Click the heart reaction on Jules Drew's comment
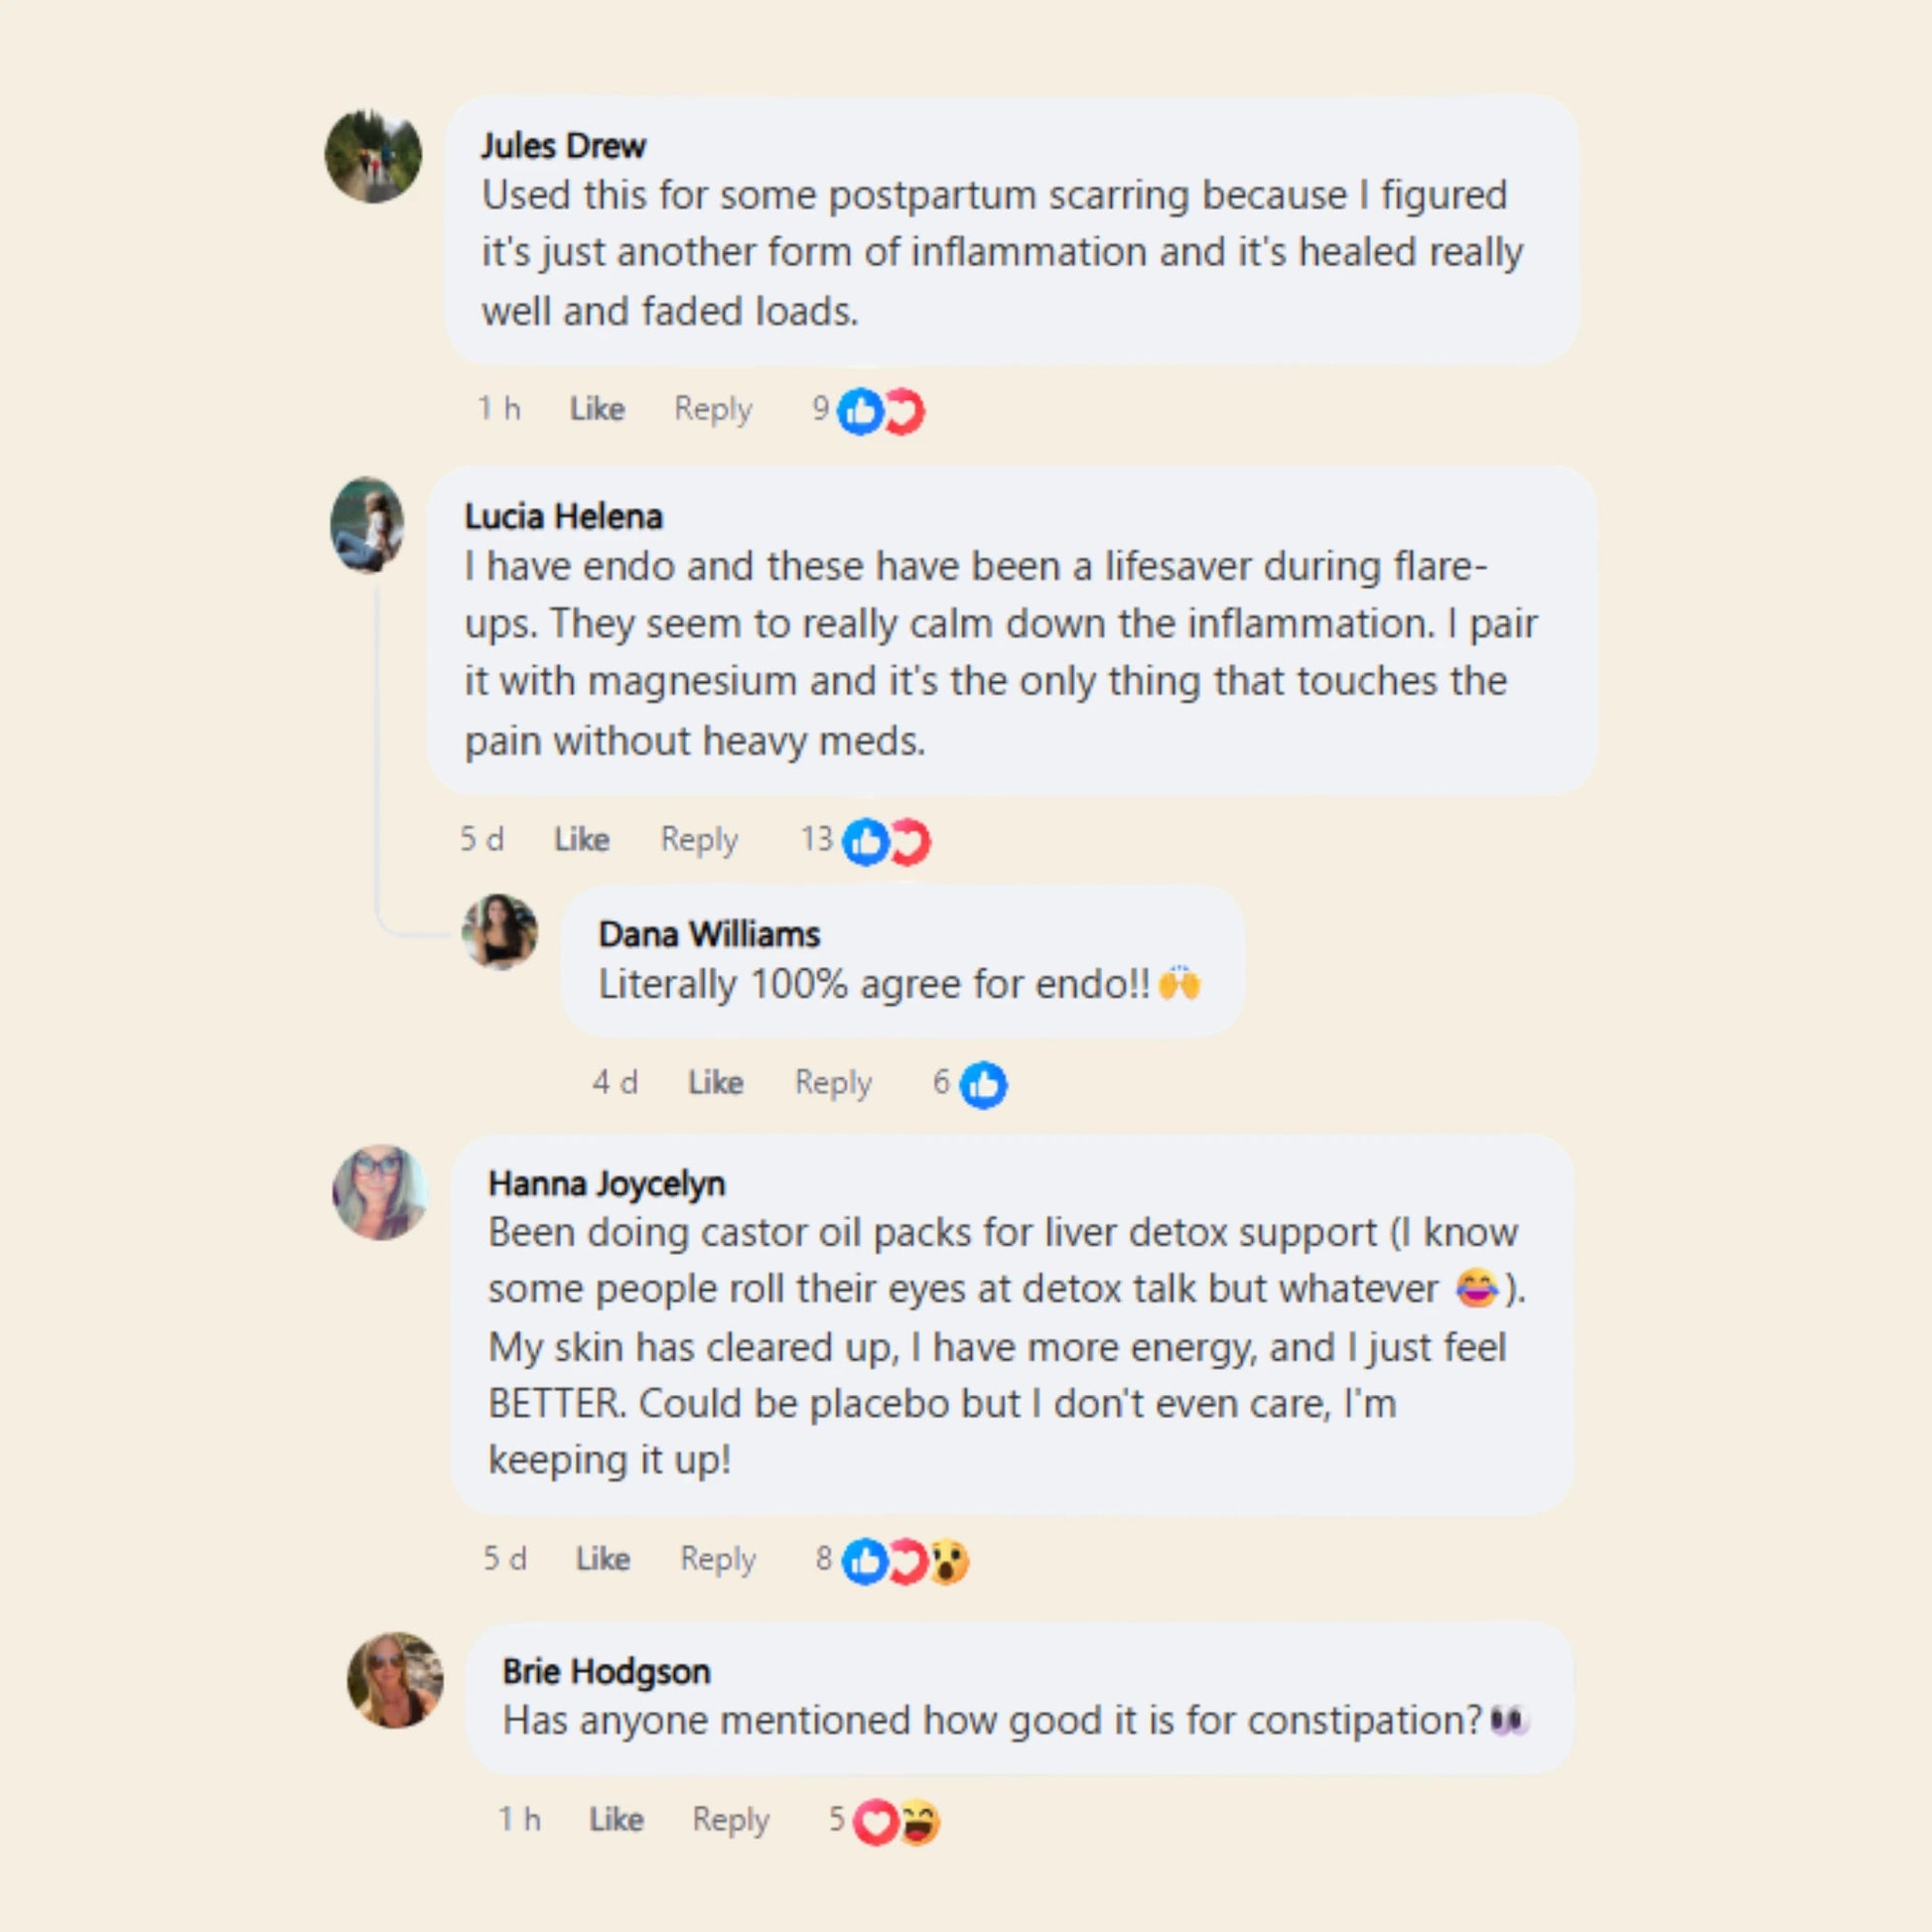Image resolution: width=1932 pixels, height=1932 pixels. coord(904,411)
